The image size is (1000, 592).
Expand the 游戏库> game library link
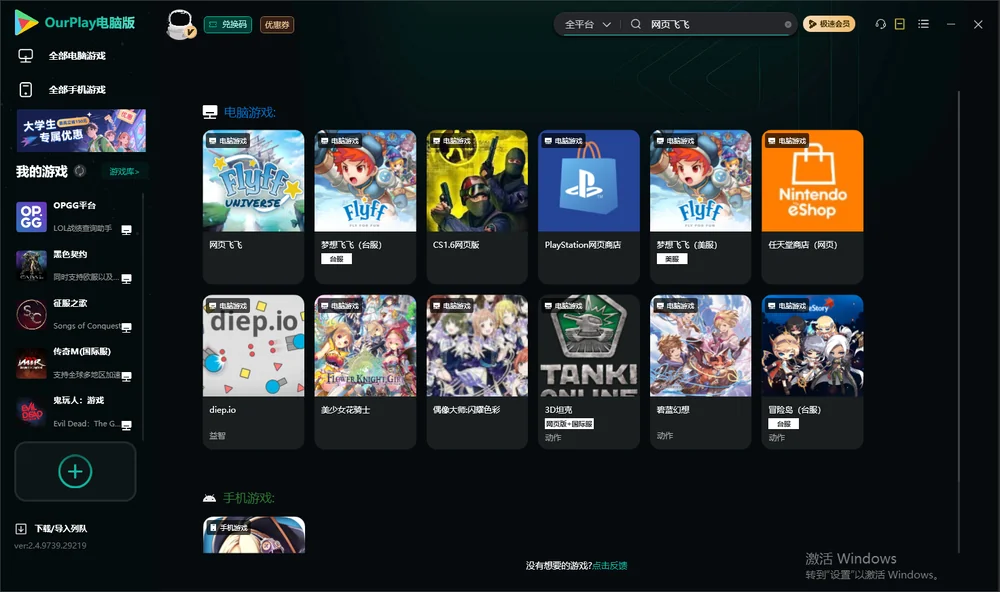click(124, 172)
